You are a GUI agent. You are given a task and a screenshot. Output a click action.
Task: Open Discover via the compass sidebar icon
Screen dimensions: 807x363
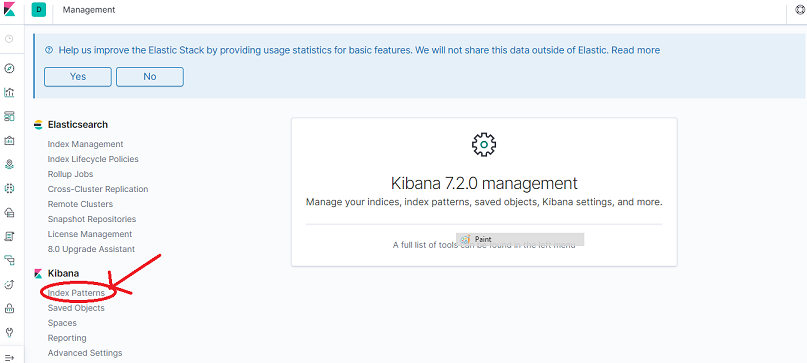click(x=9, y=68)
